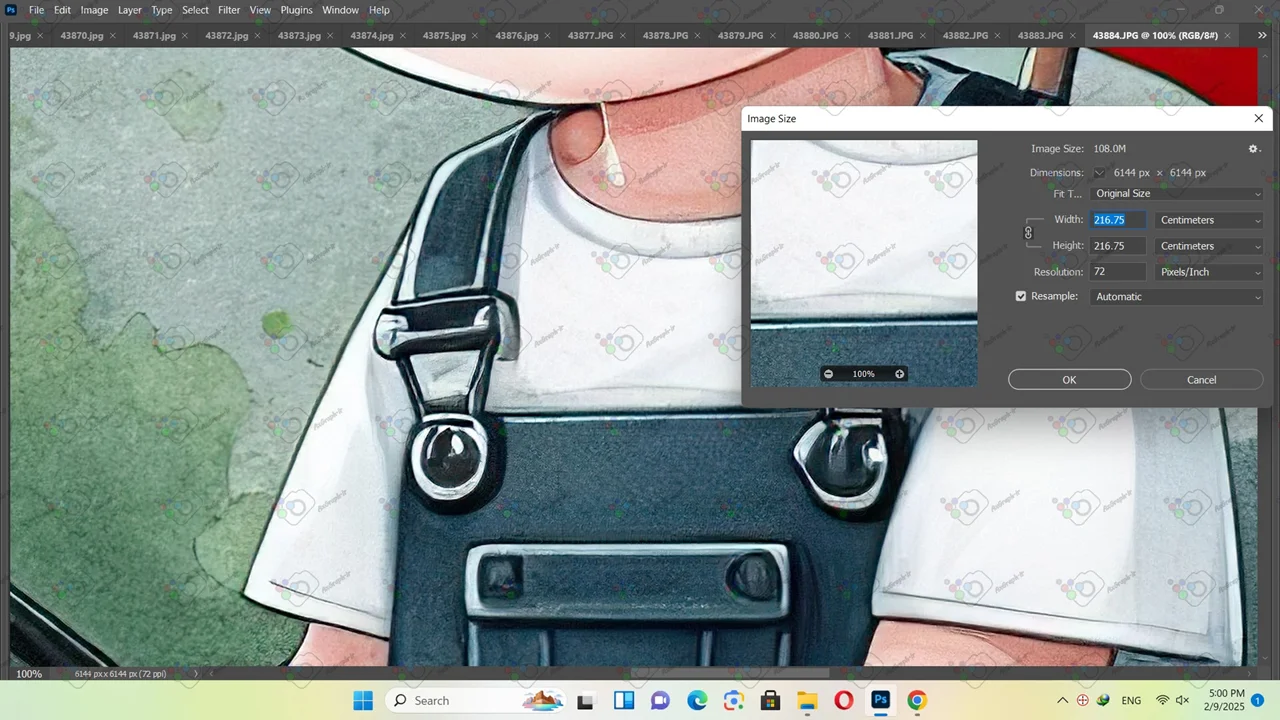Open the Fit To preset dropdown
The image size is (1280, 720).
(x=1177, y=194)
